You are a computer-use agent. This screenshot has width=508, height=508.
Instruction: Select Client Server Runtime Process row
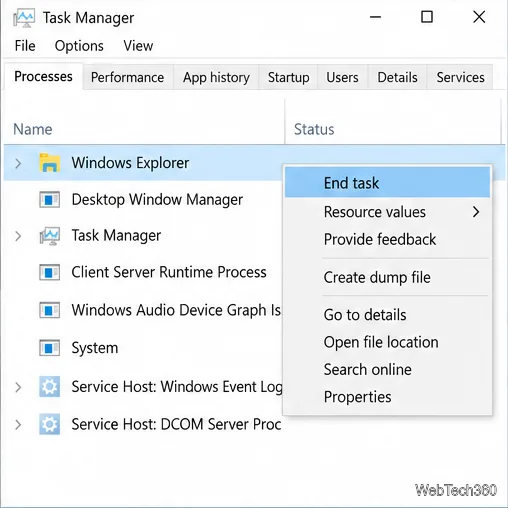pos(143,272)
